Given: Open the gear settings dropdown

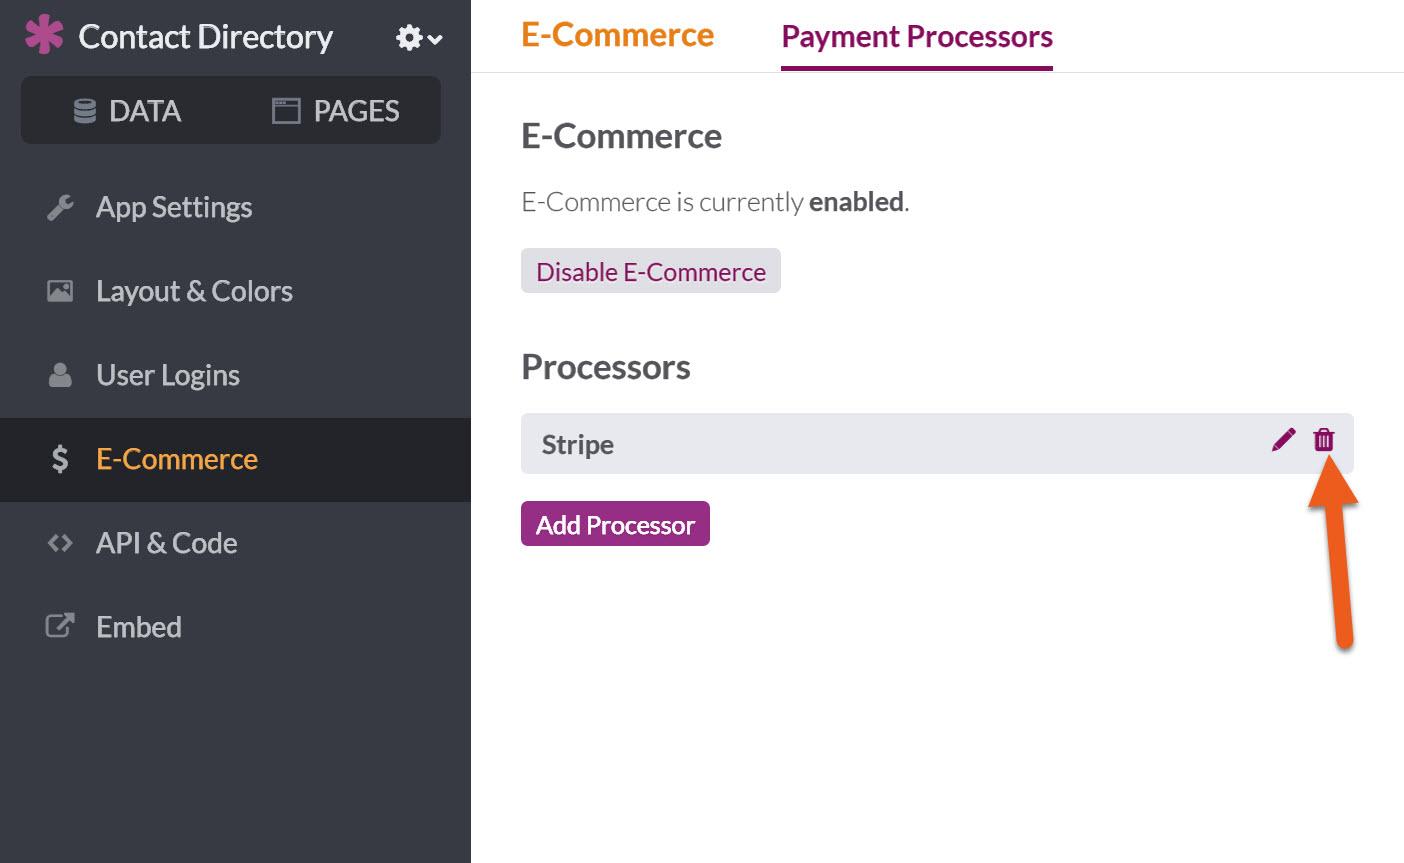Looking at the screenshot, I should point(418,38).
